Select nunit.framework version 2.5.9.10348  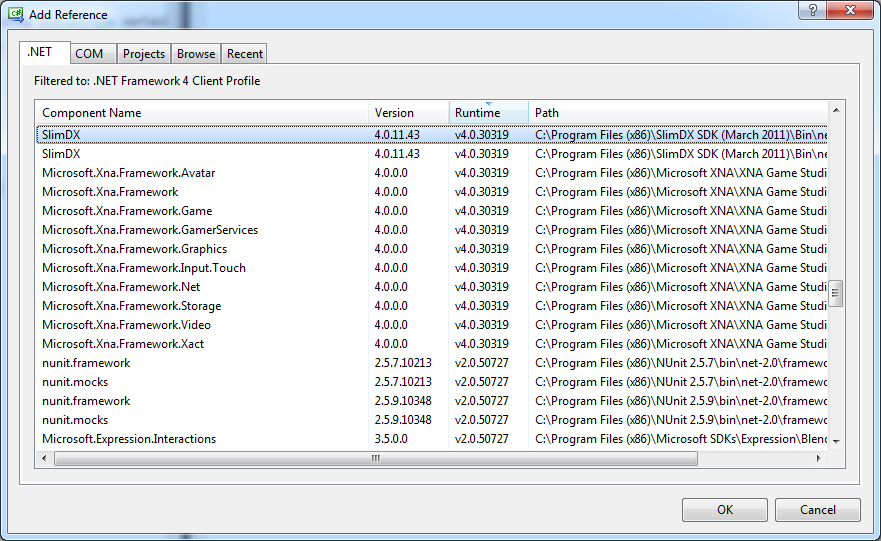tap(432, 401)
